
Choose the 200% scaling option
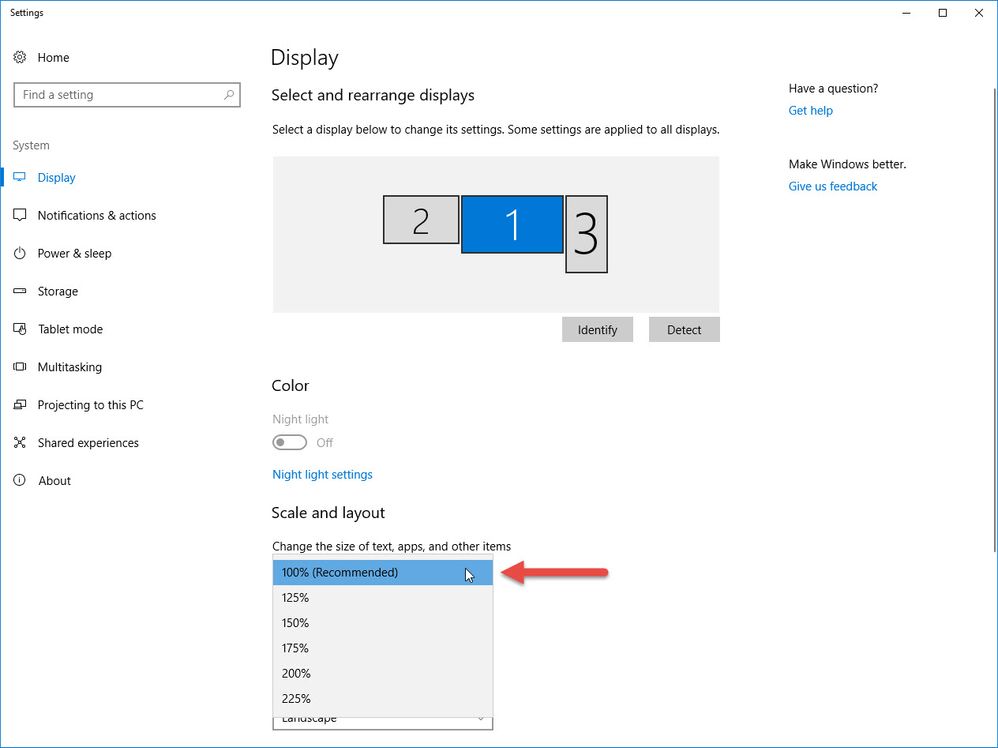(383, 674)
